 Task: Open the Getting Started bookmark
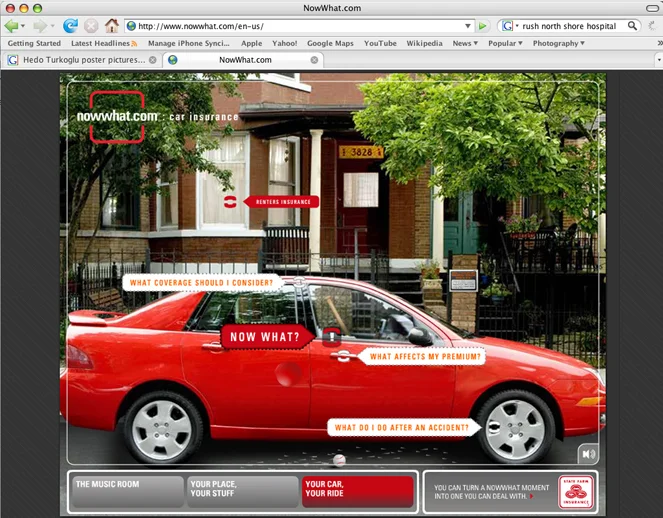click(x=34, y=43)
